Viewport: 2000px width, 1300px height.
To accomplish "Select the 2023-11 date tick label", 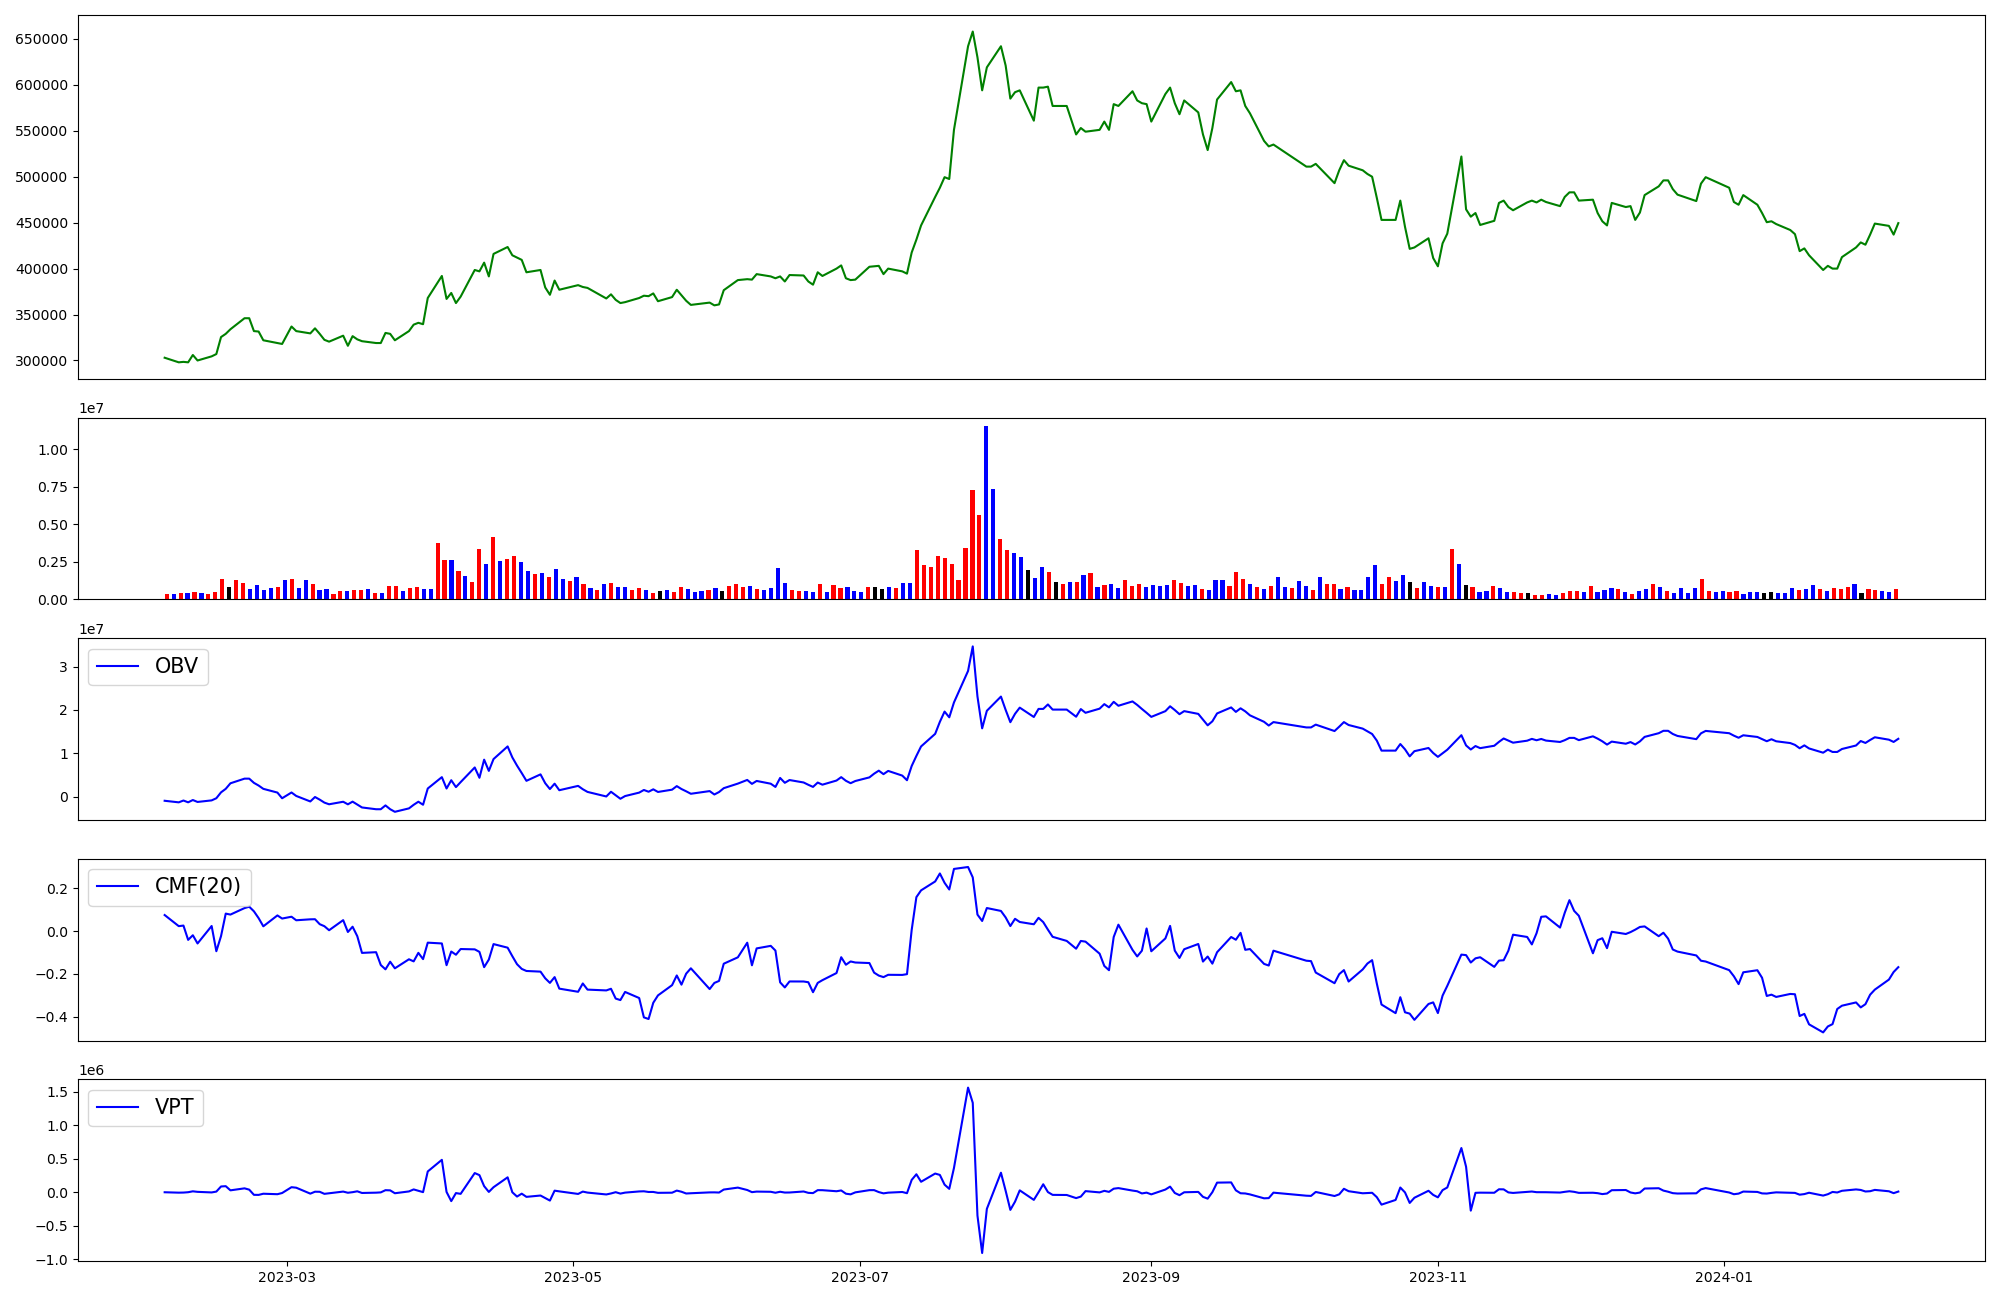I will click(x=1438, y=1277).
